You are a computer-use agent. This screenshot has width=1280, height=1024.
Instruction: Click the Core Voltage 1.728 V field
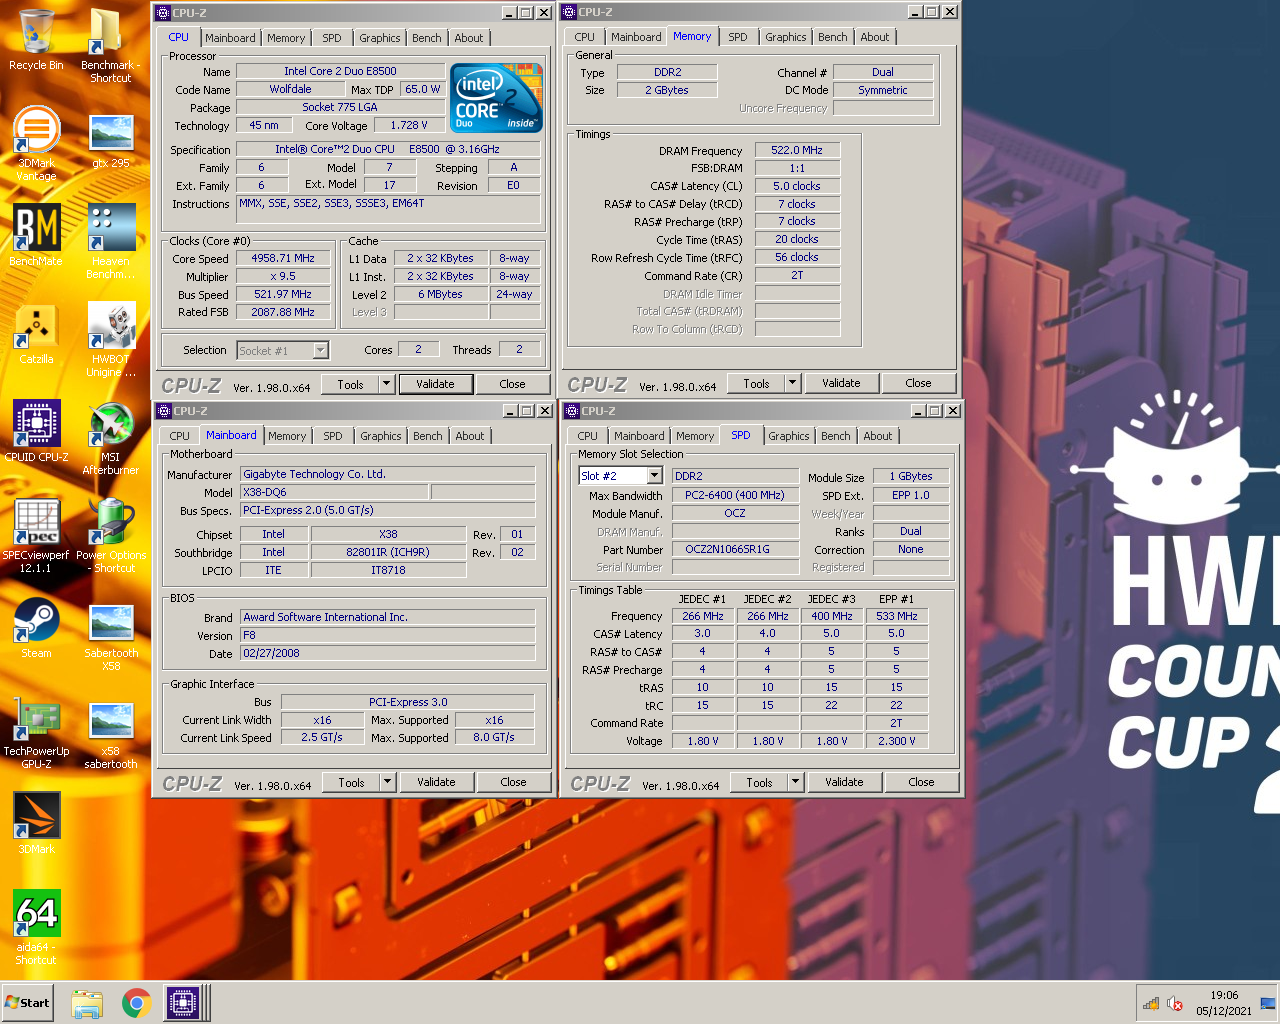(409, 126)
